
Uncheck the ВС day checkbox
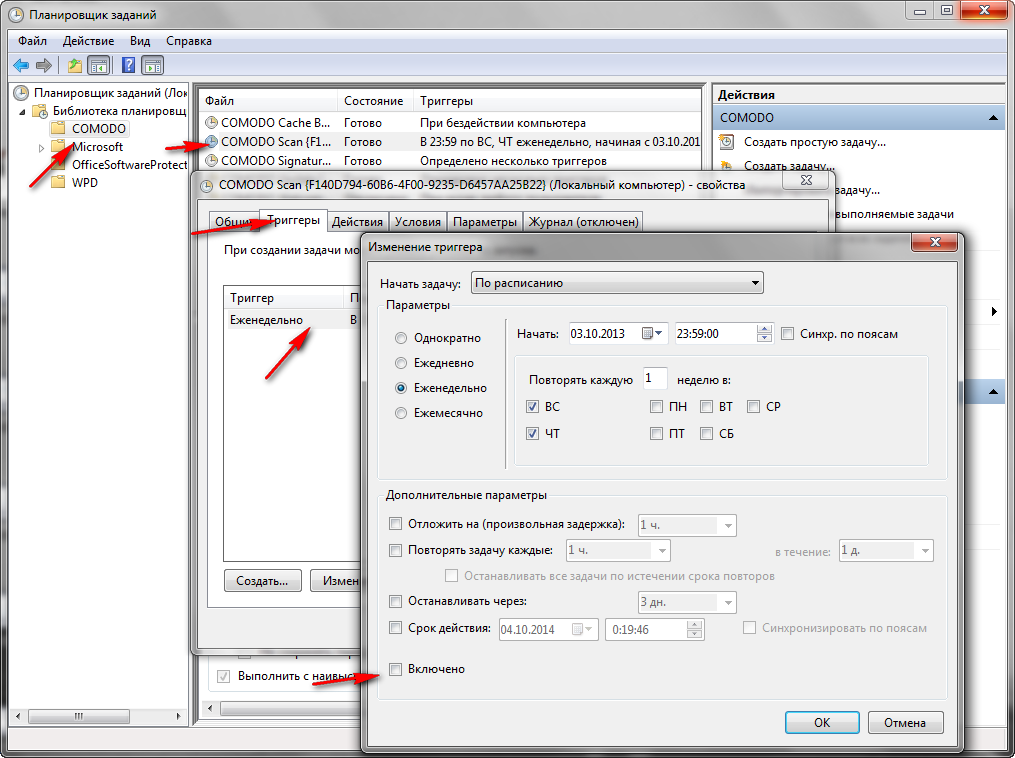[532, 407]
